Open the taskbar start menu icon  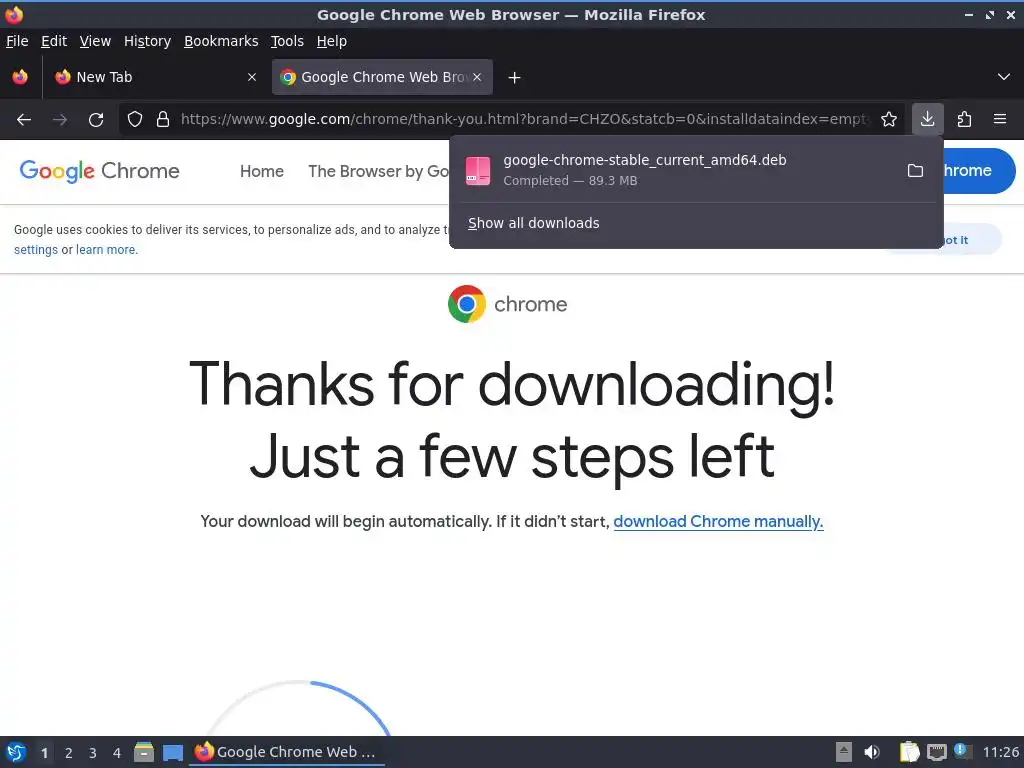16,752
